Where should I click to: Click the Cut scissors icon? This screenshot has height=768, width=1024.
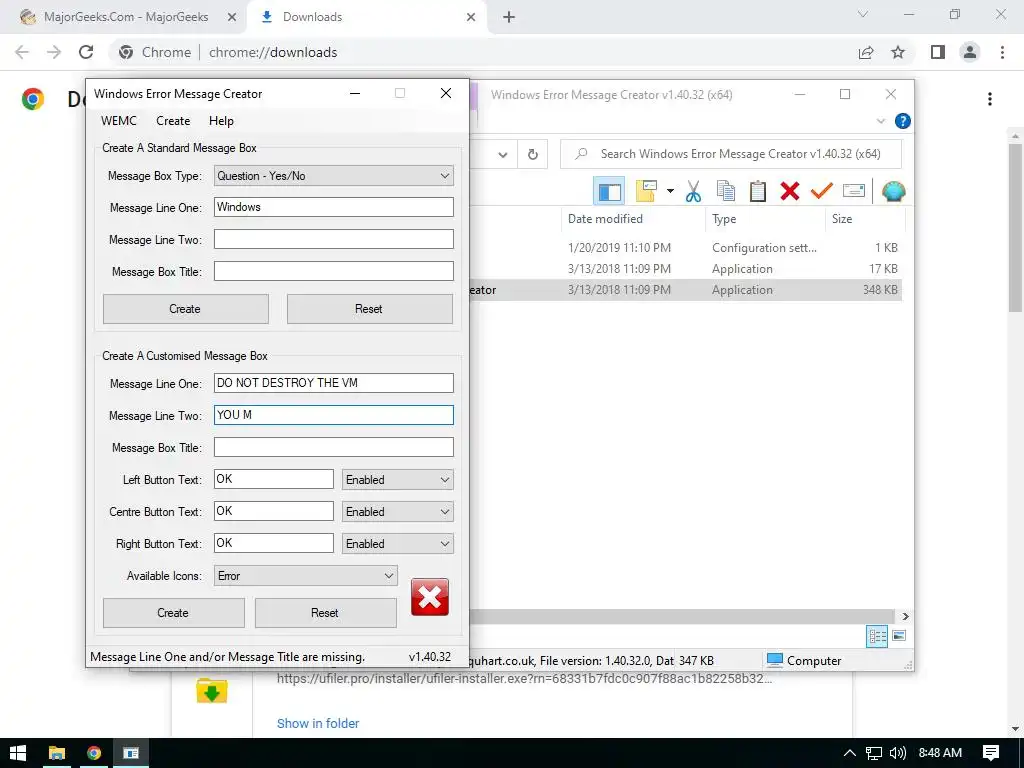[693, 191]
